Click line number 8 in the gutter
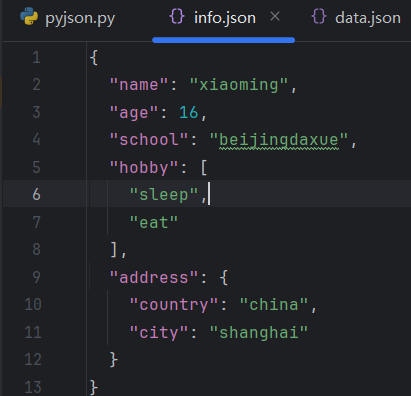 click(x=36, y=249)
